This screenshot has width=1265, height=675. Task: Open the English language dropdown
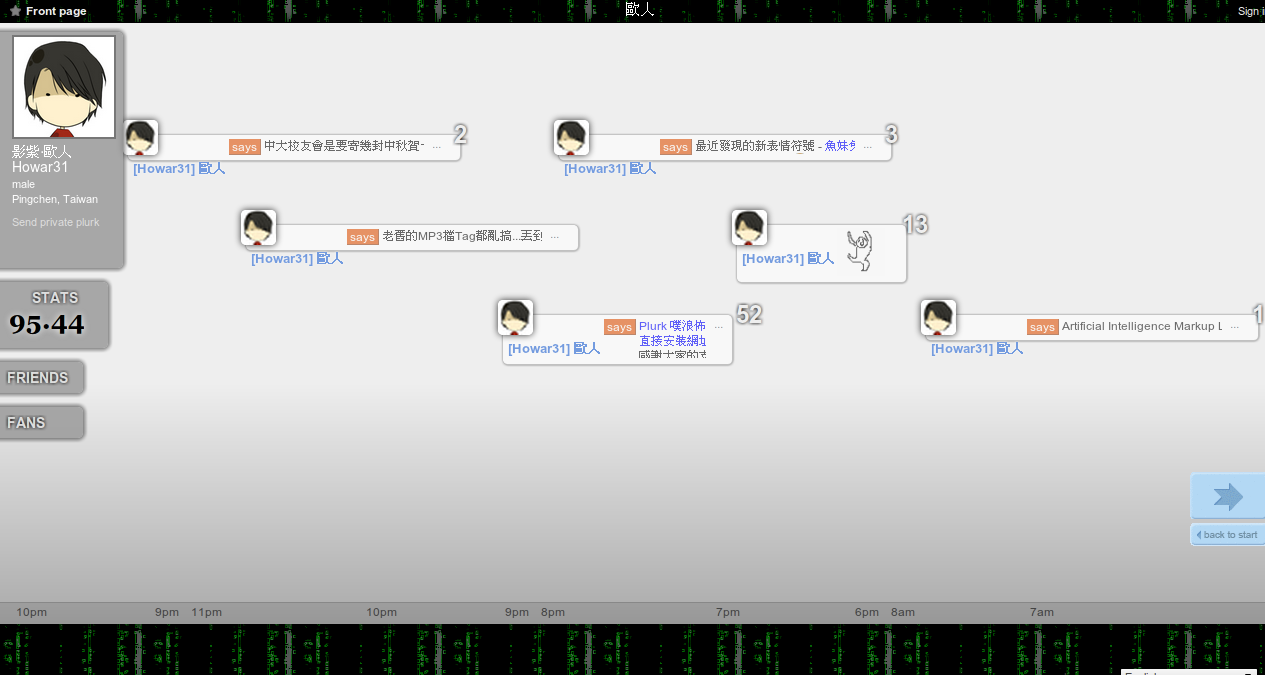click(x=1188, y=672)
